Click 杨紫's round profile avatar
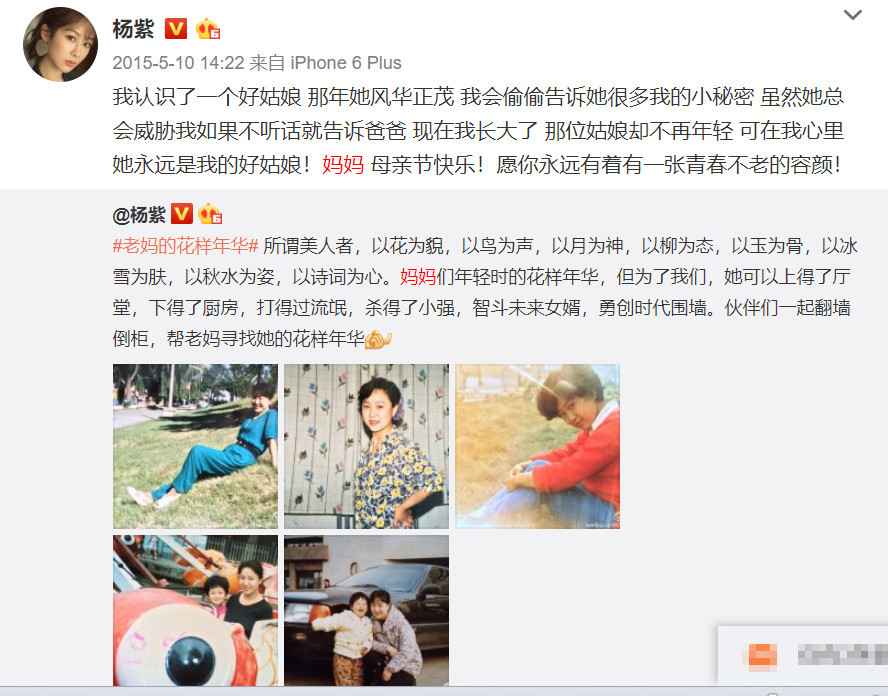Viewport: 888px width, 696px height. tap(60, 44)
